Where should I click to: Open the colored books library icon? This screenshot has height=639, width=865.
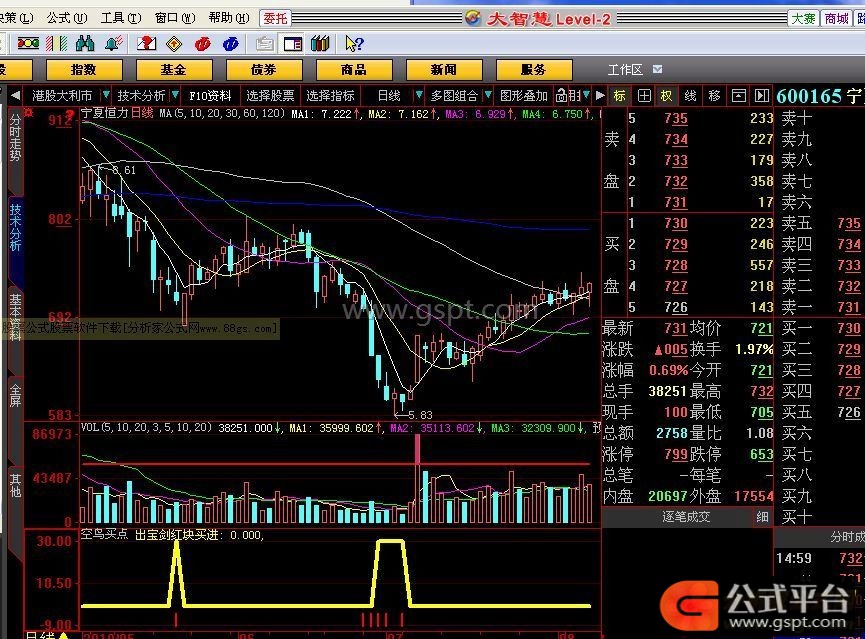click(x=320, y=44)
